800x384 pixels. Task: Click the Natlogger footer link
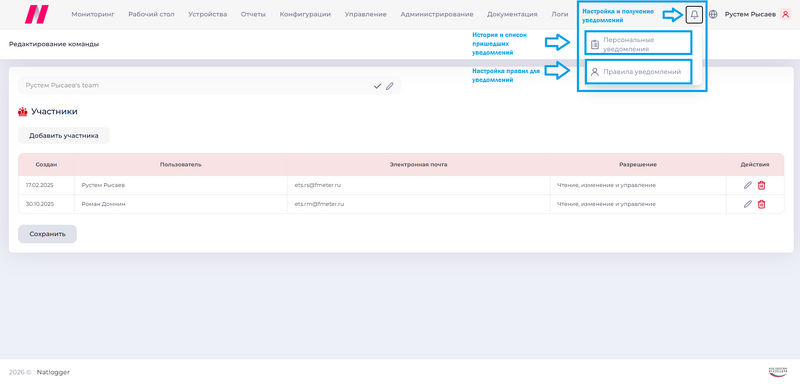pyautogui.click(x=53, y=372)
